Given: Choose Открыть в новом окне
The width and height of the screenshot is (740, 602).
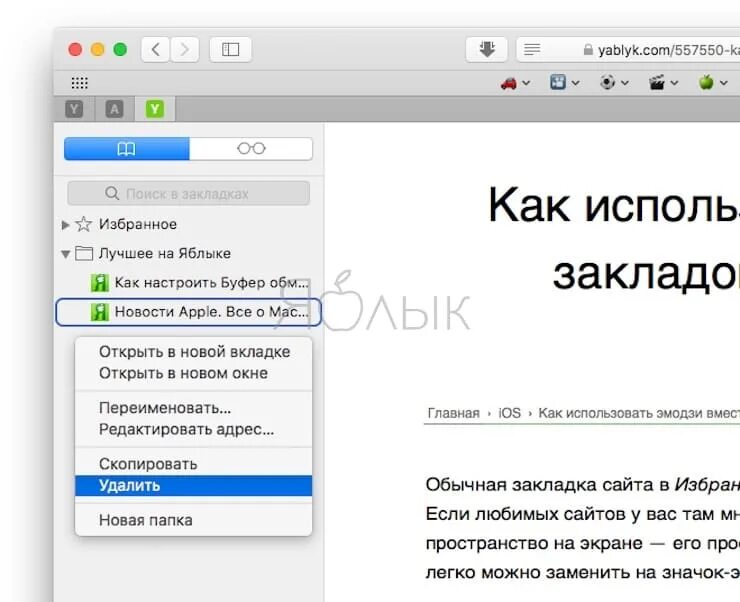Looking at the screenshot, I should [x=194, y=373].
